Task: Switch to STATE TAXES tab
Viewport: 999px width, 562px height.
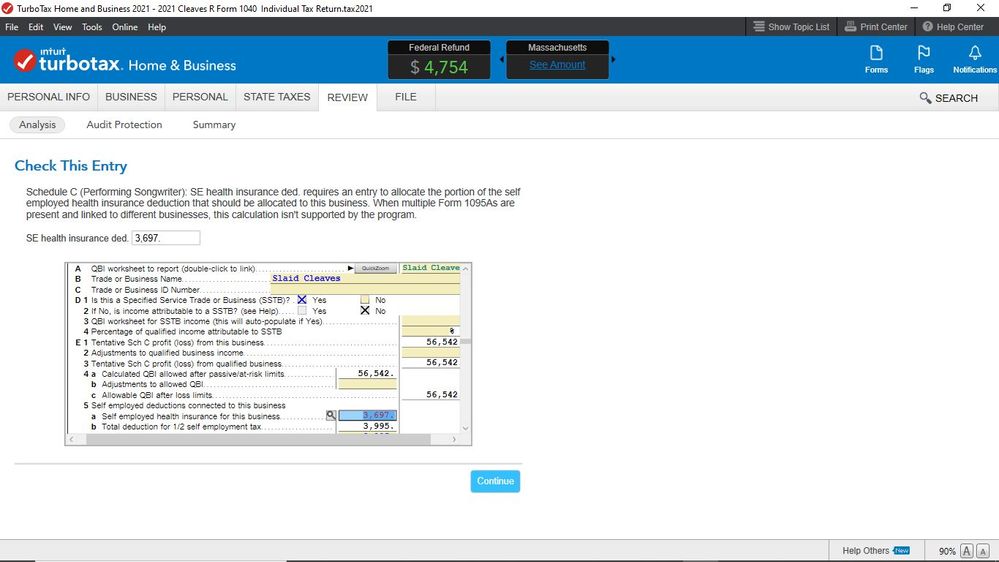Action: click(x=277, y=97)
